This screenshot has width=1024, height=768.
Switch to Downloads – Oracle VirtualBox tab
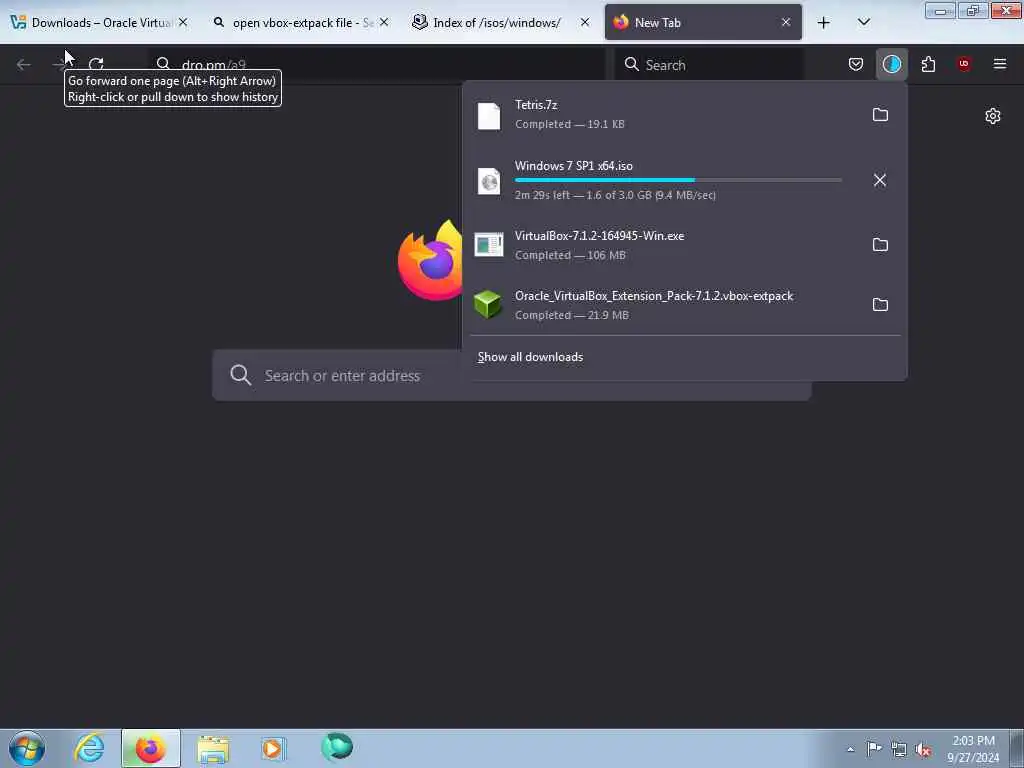point(101,23)
